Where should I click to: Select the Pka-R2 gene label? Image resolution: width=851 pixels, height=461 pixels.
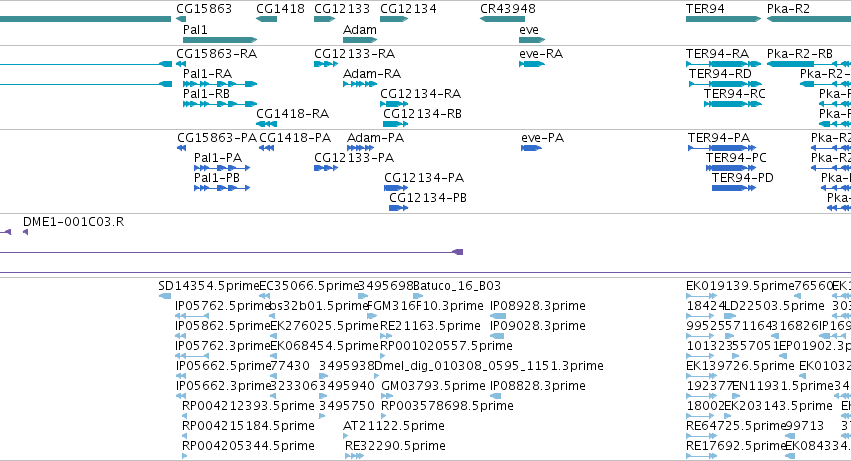coord(788,9)
